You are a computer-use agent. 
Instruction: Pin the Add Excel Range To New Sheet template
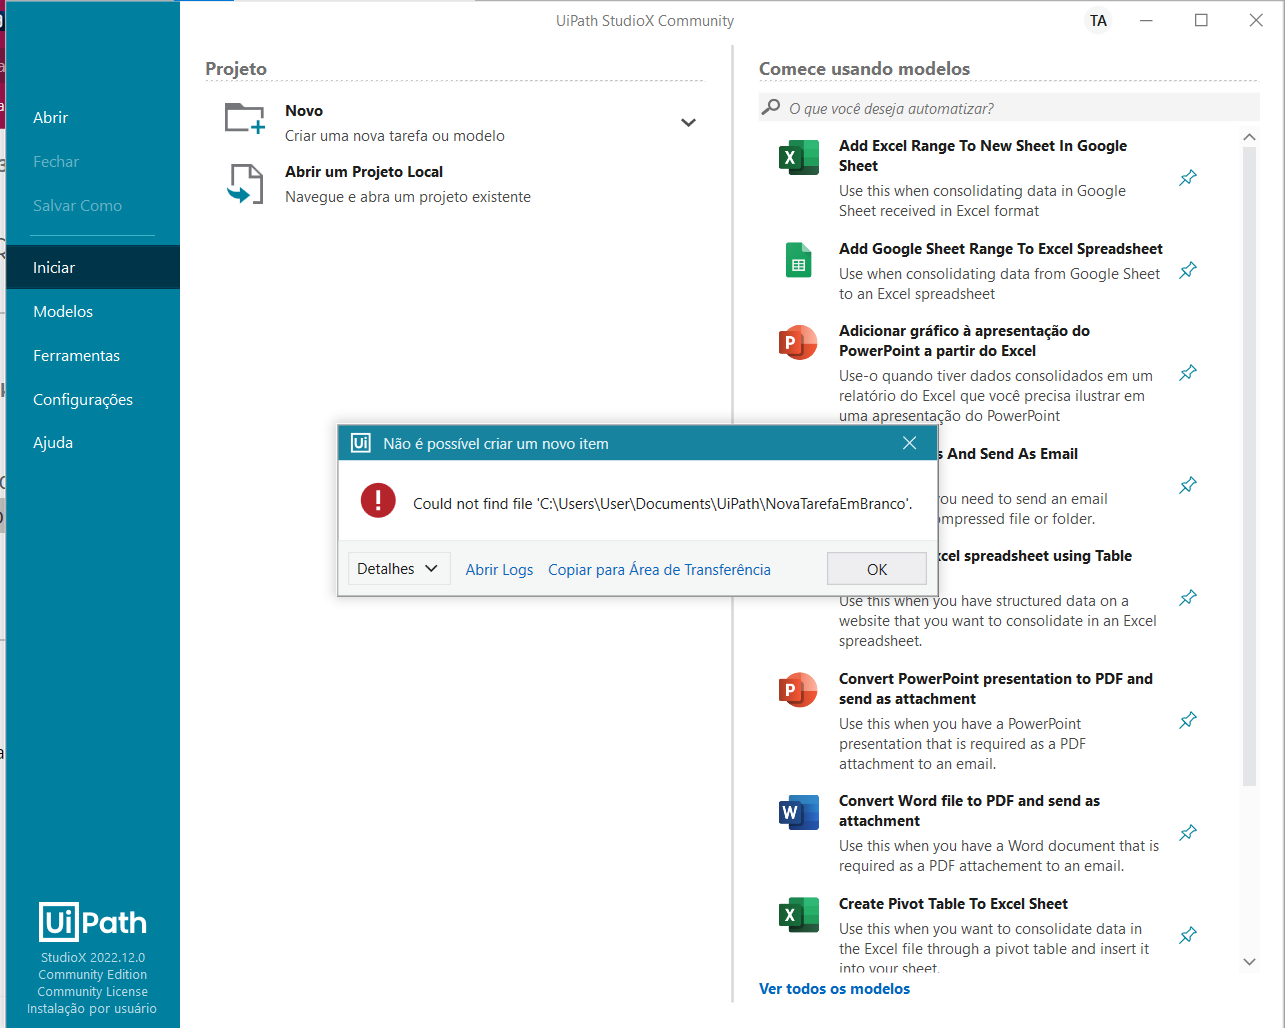[1188, 178]
